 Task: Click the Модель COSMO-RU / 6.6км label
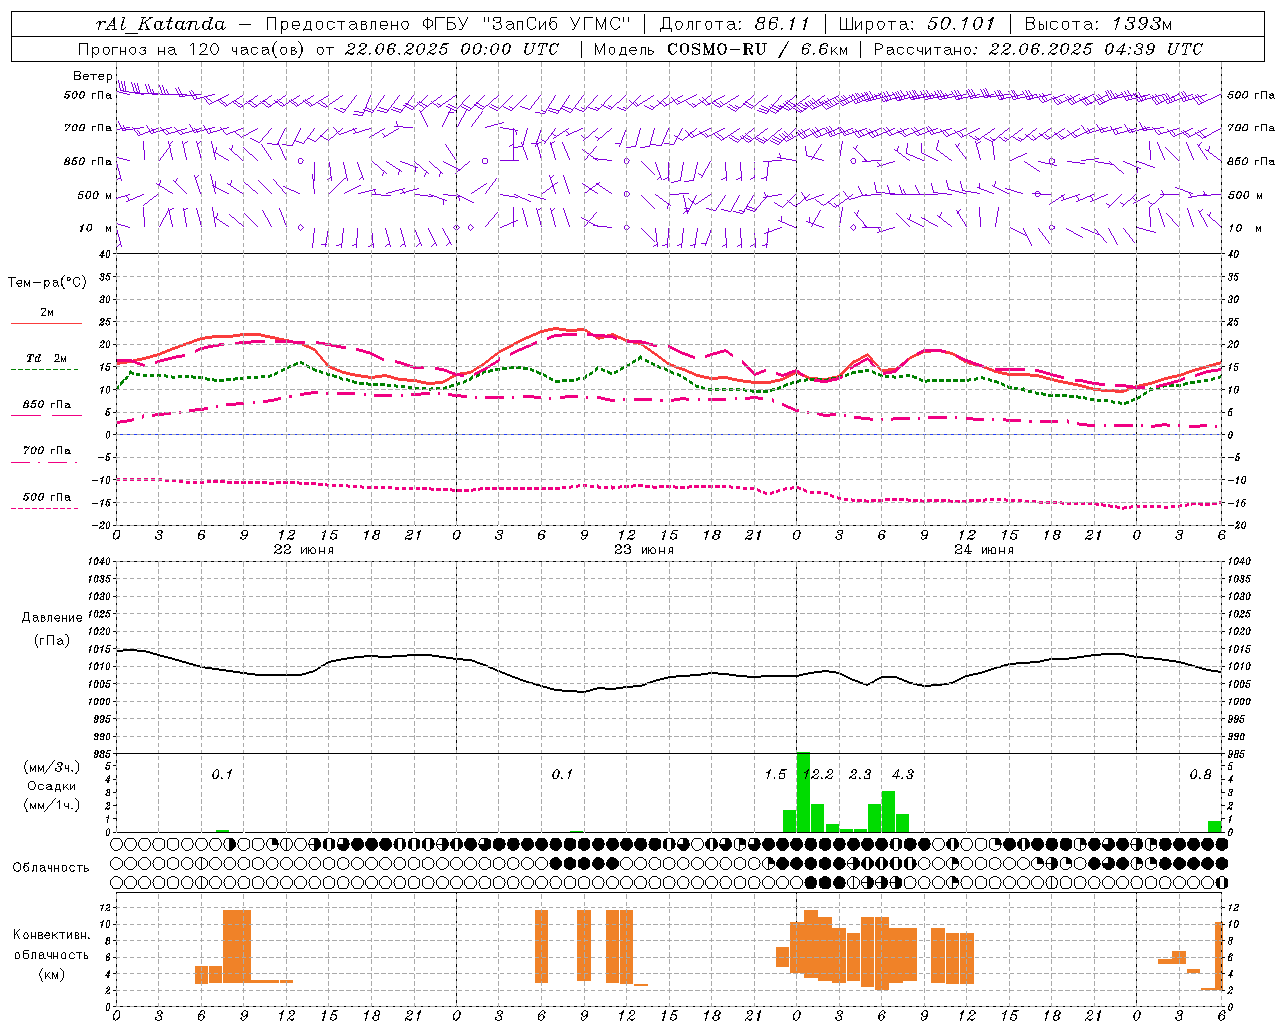coord(720,49)
